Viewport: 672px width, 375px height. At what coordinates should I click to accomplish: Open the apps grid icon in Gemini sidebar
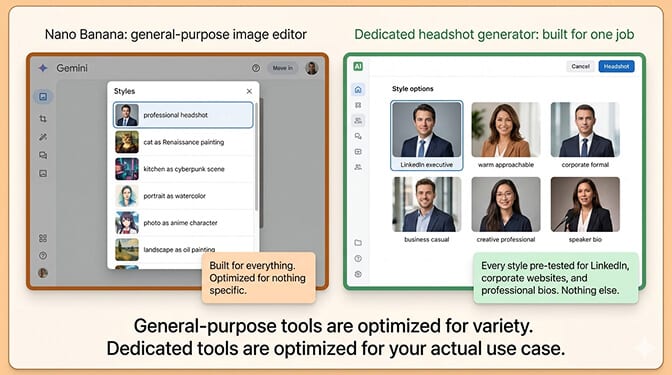[43, 238]
